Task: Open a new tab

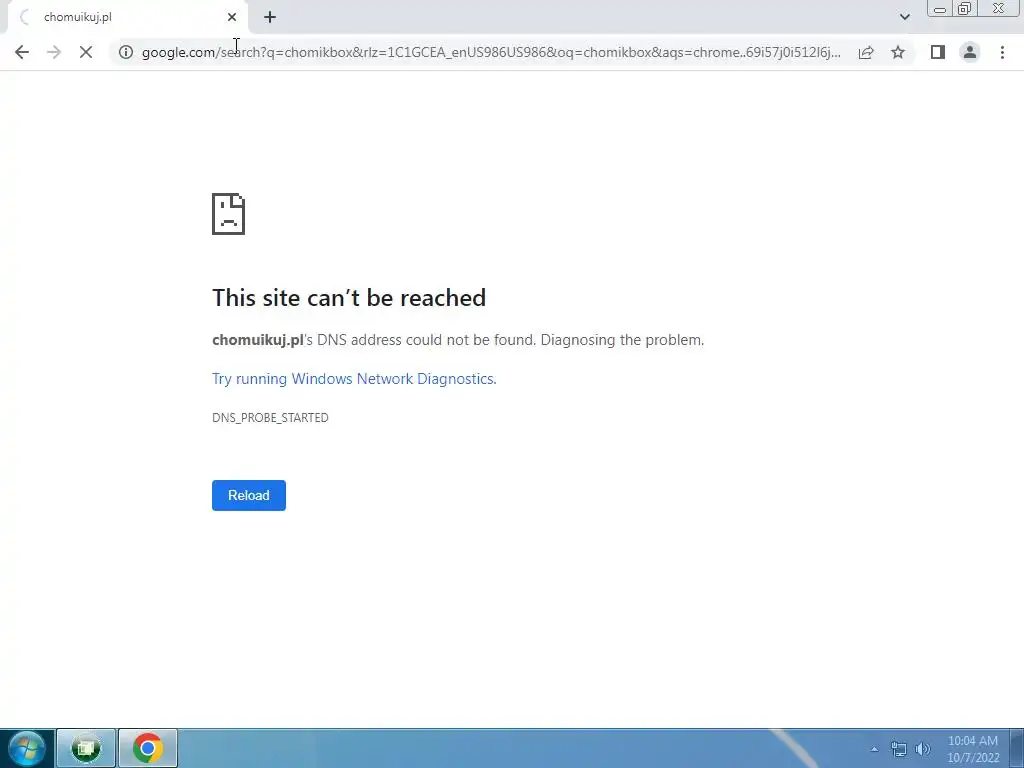Action: point(270,17)
